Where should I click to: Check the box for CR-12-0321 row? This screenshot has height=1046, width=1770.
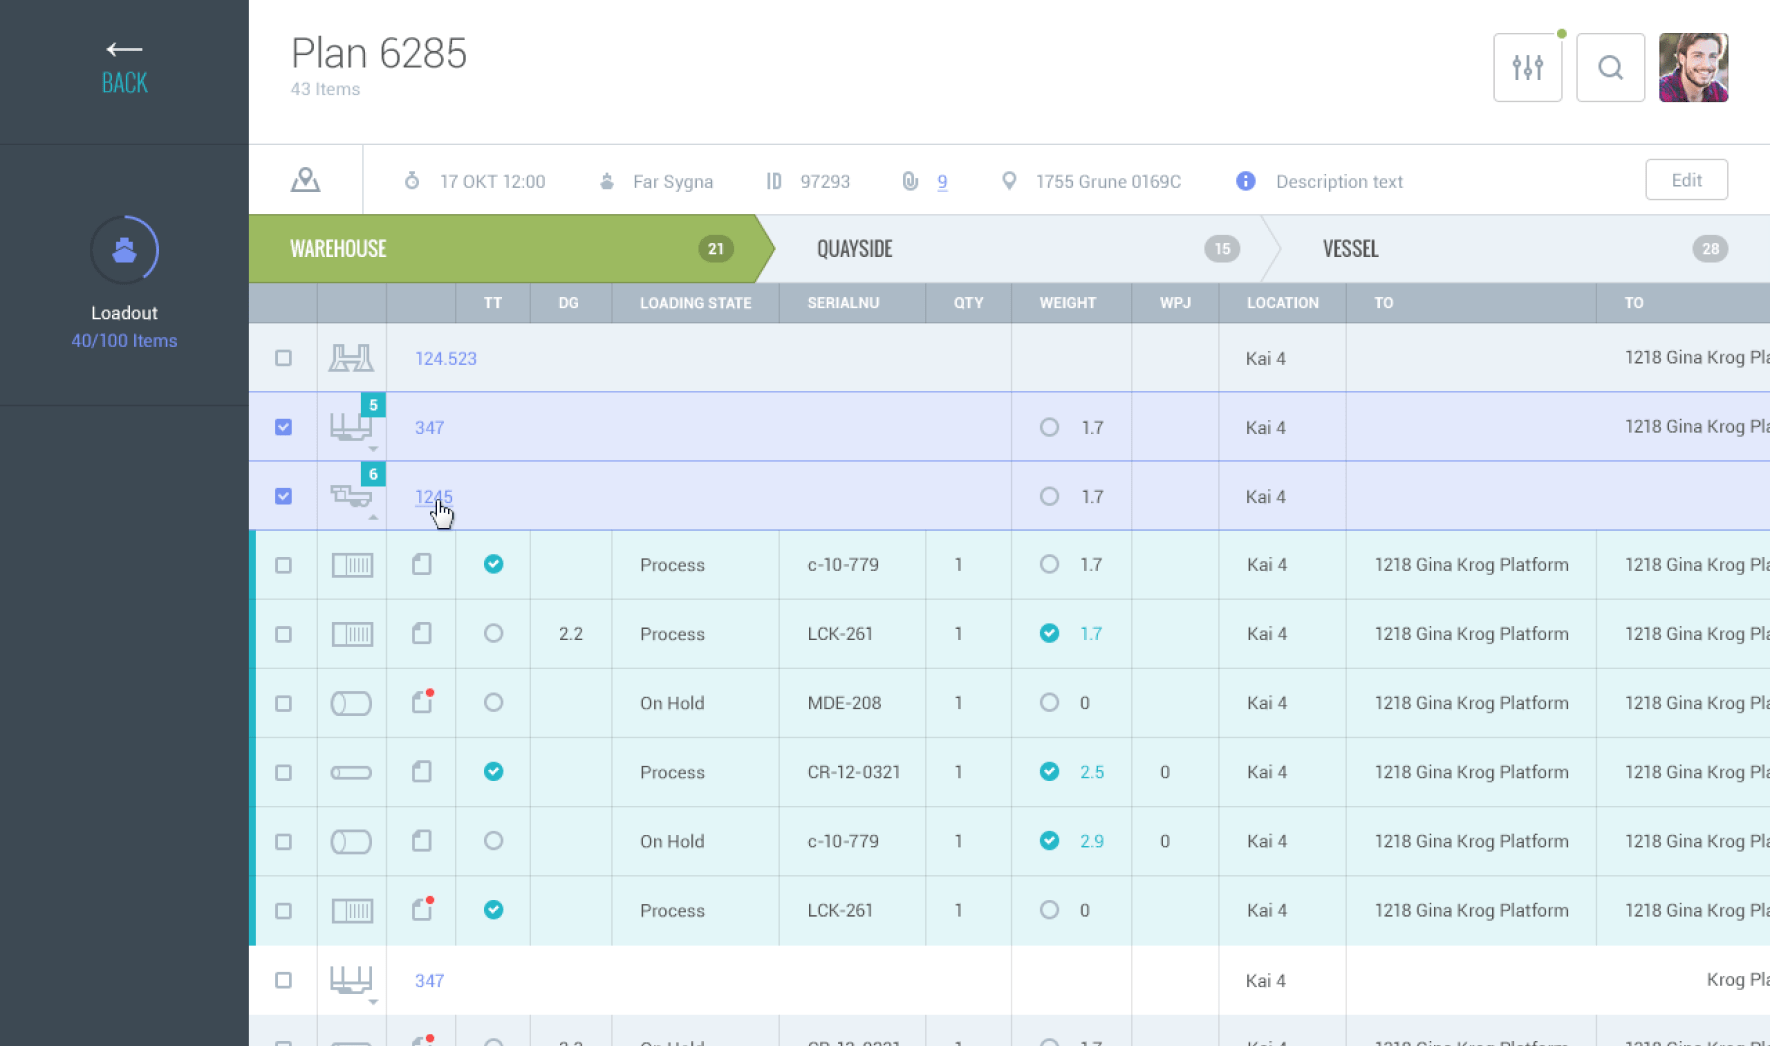click(283, 773)
